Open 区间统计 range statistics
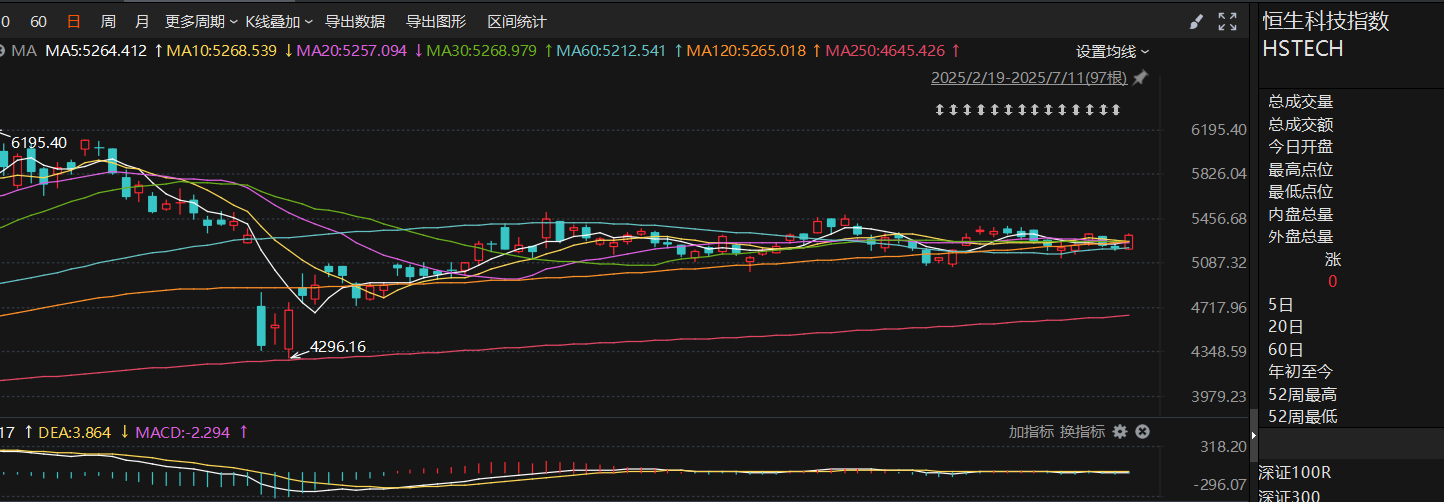 coord(517,21)
